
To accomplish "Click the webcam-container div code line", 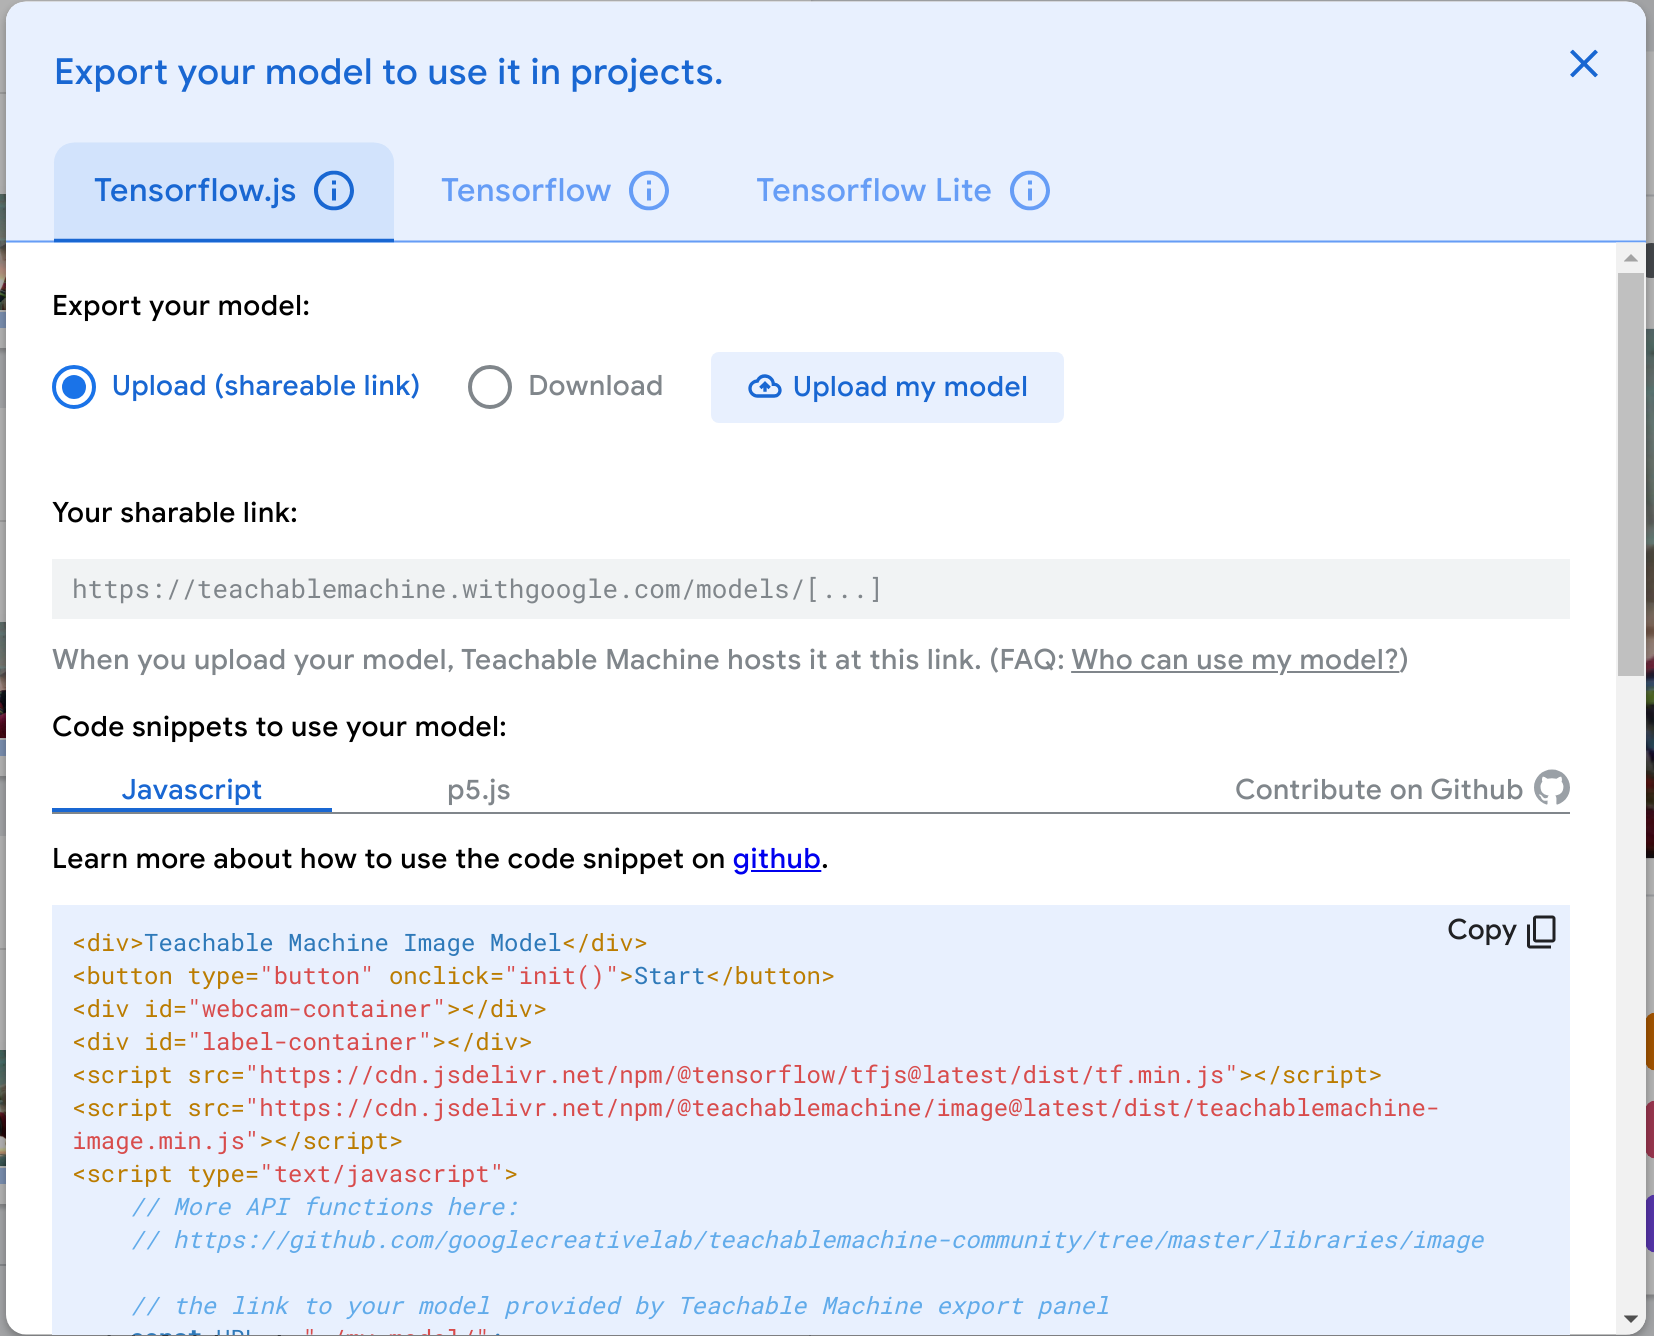I will 309,1009.
